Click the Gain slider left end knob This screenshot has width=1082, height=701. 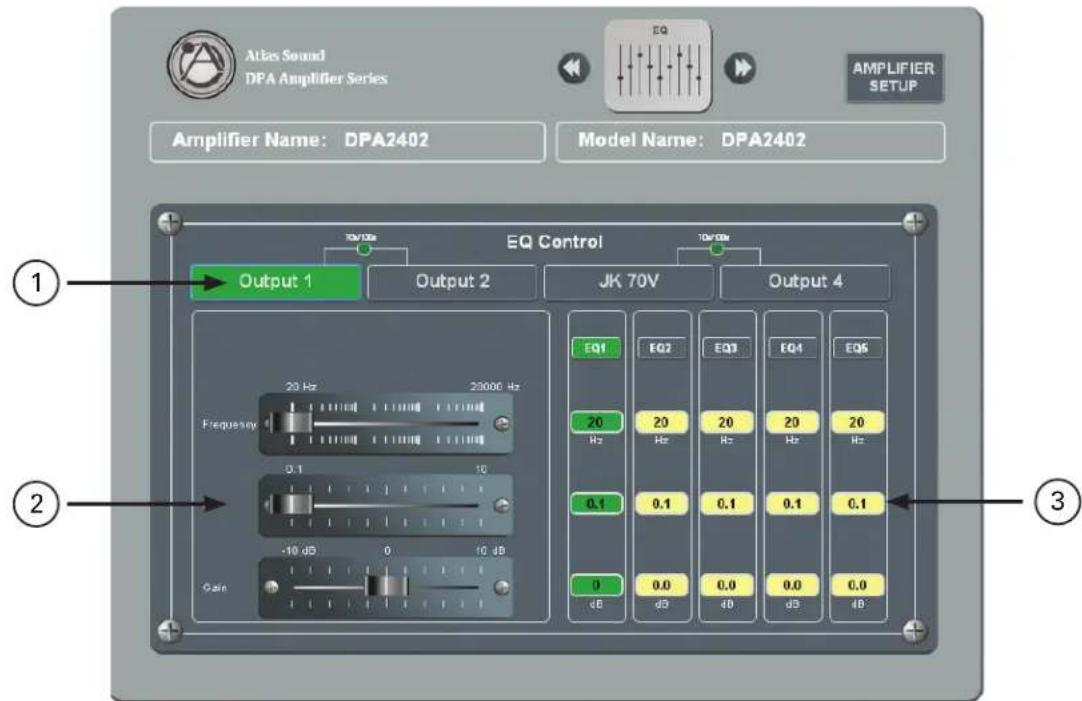(x=271, y=587)
